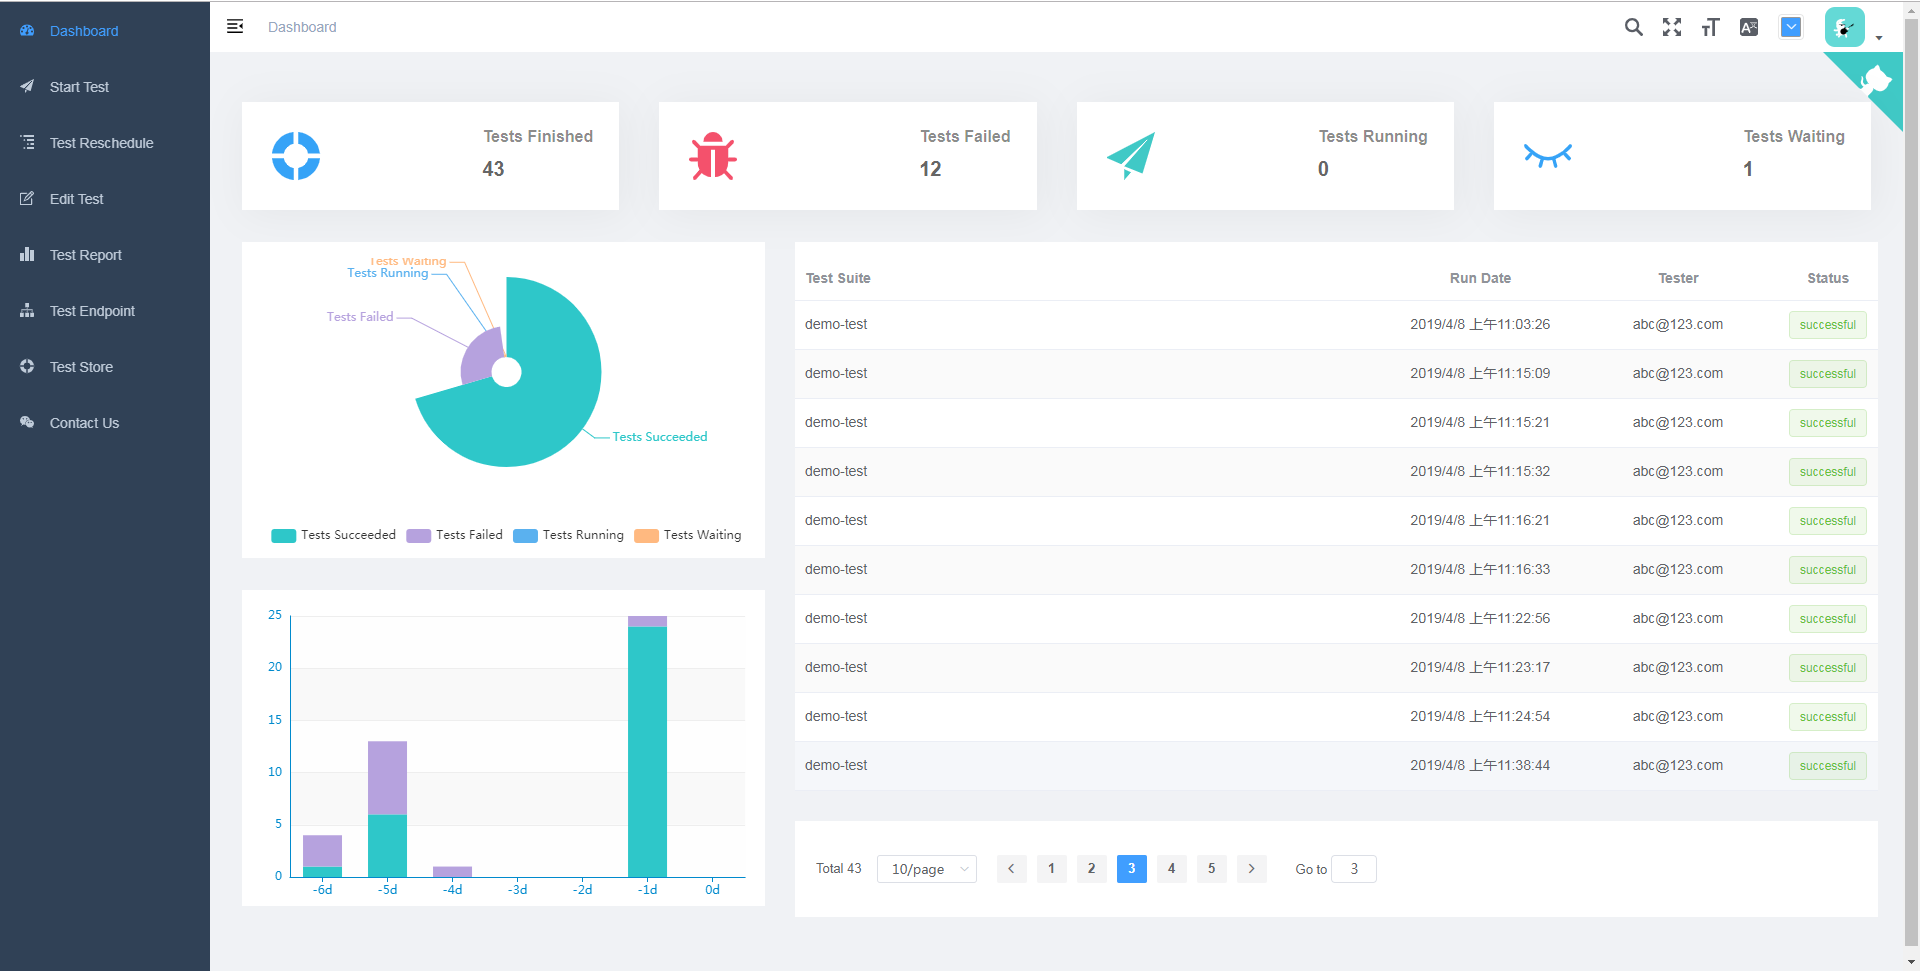
Task: Toggle the sidebar hamburger icon
Action: (235, 27)
